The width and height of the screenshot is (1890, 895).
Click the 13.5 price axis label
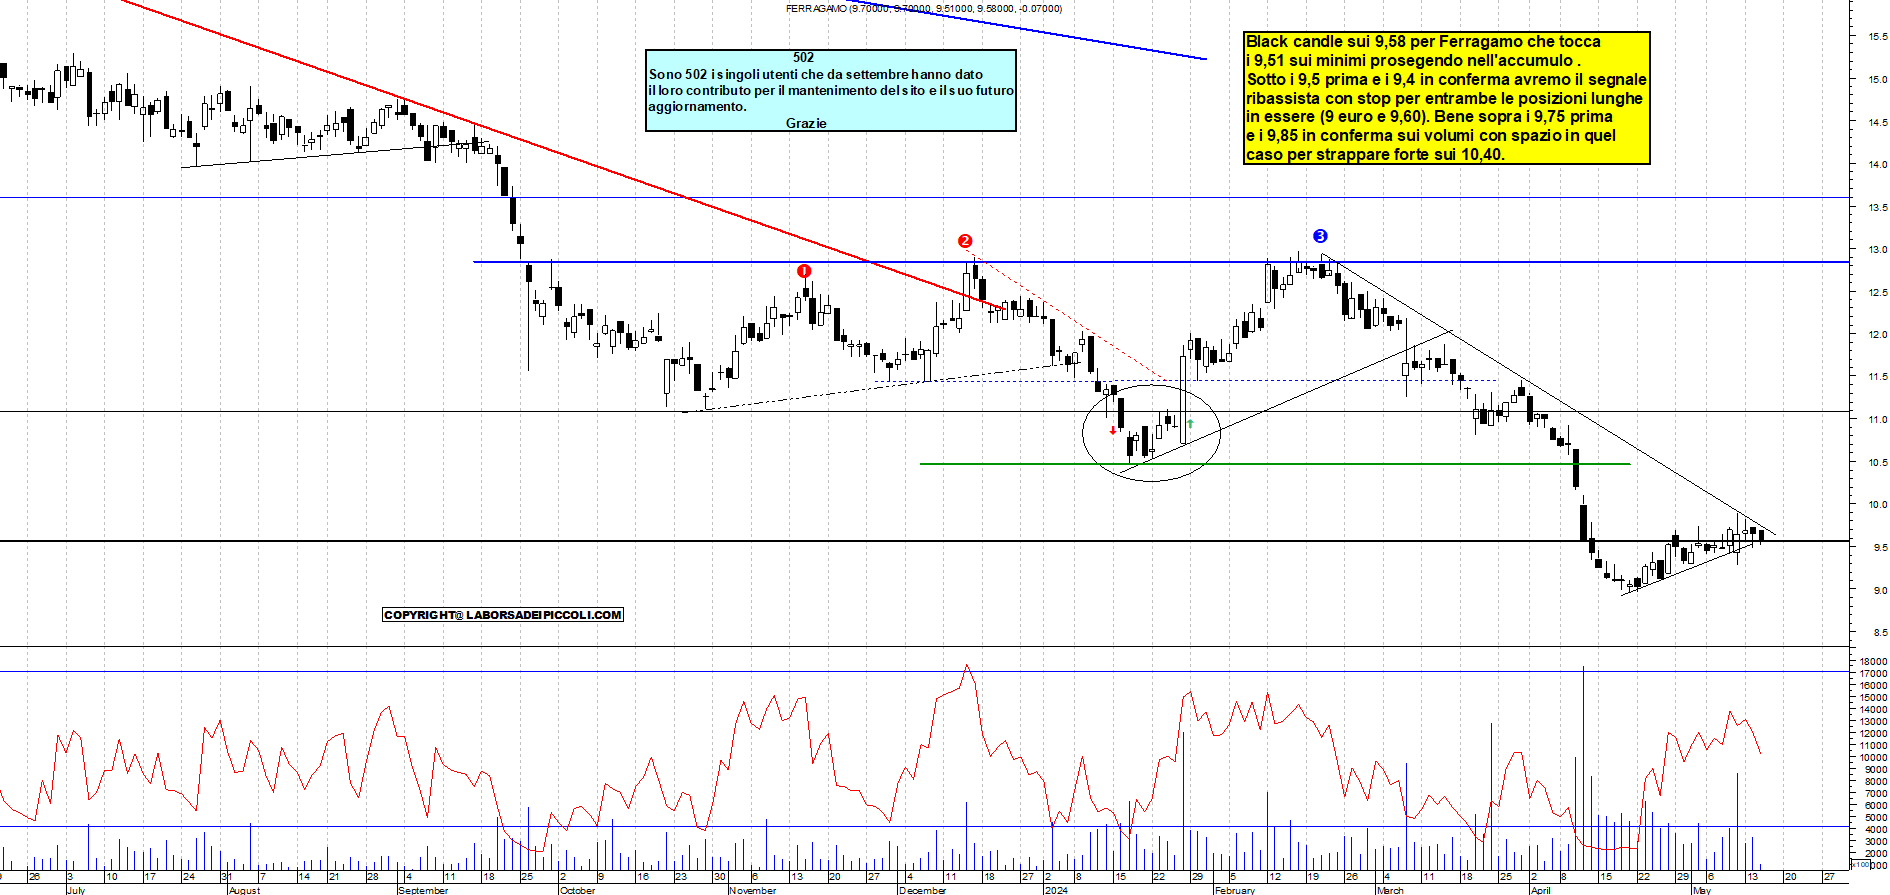1877,208
